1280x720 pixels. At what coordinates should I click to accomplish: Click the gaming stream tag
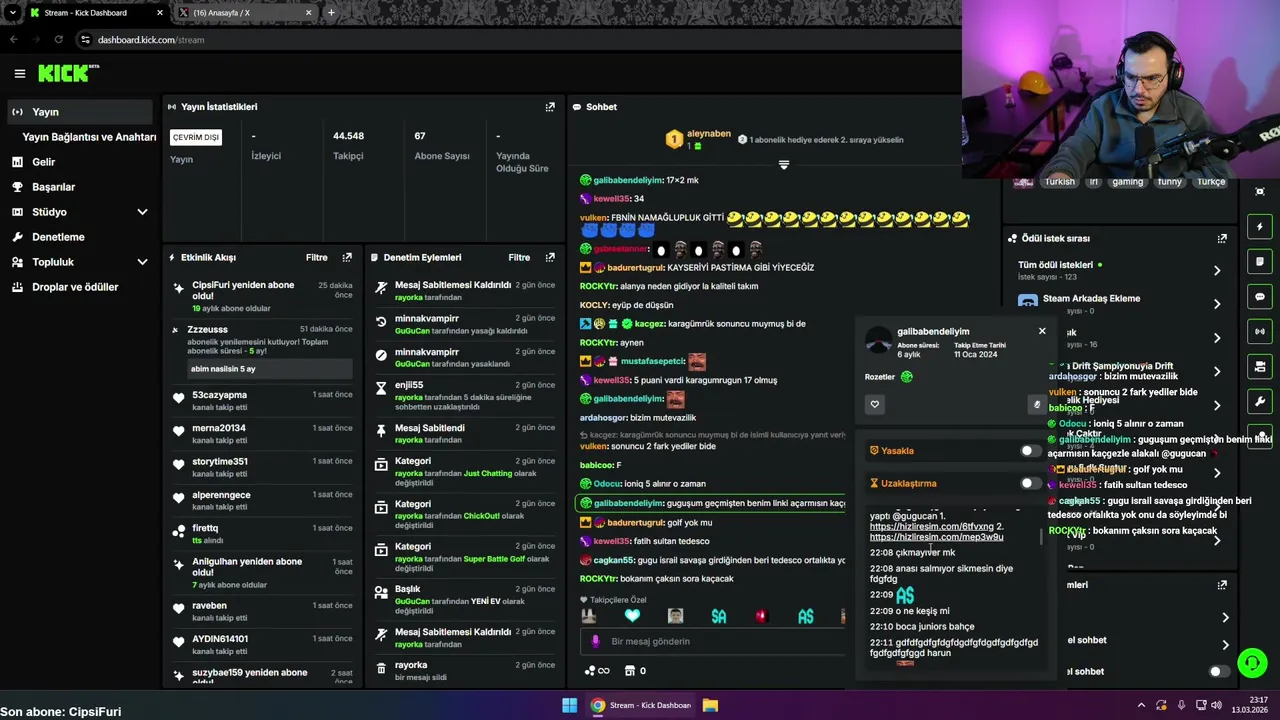click(x=1127, y=182)
